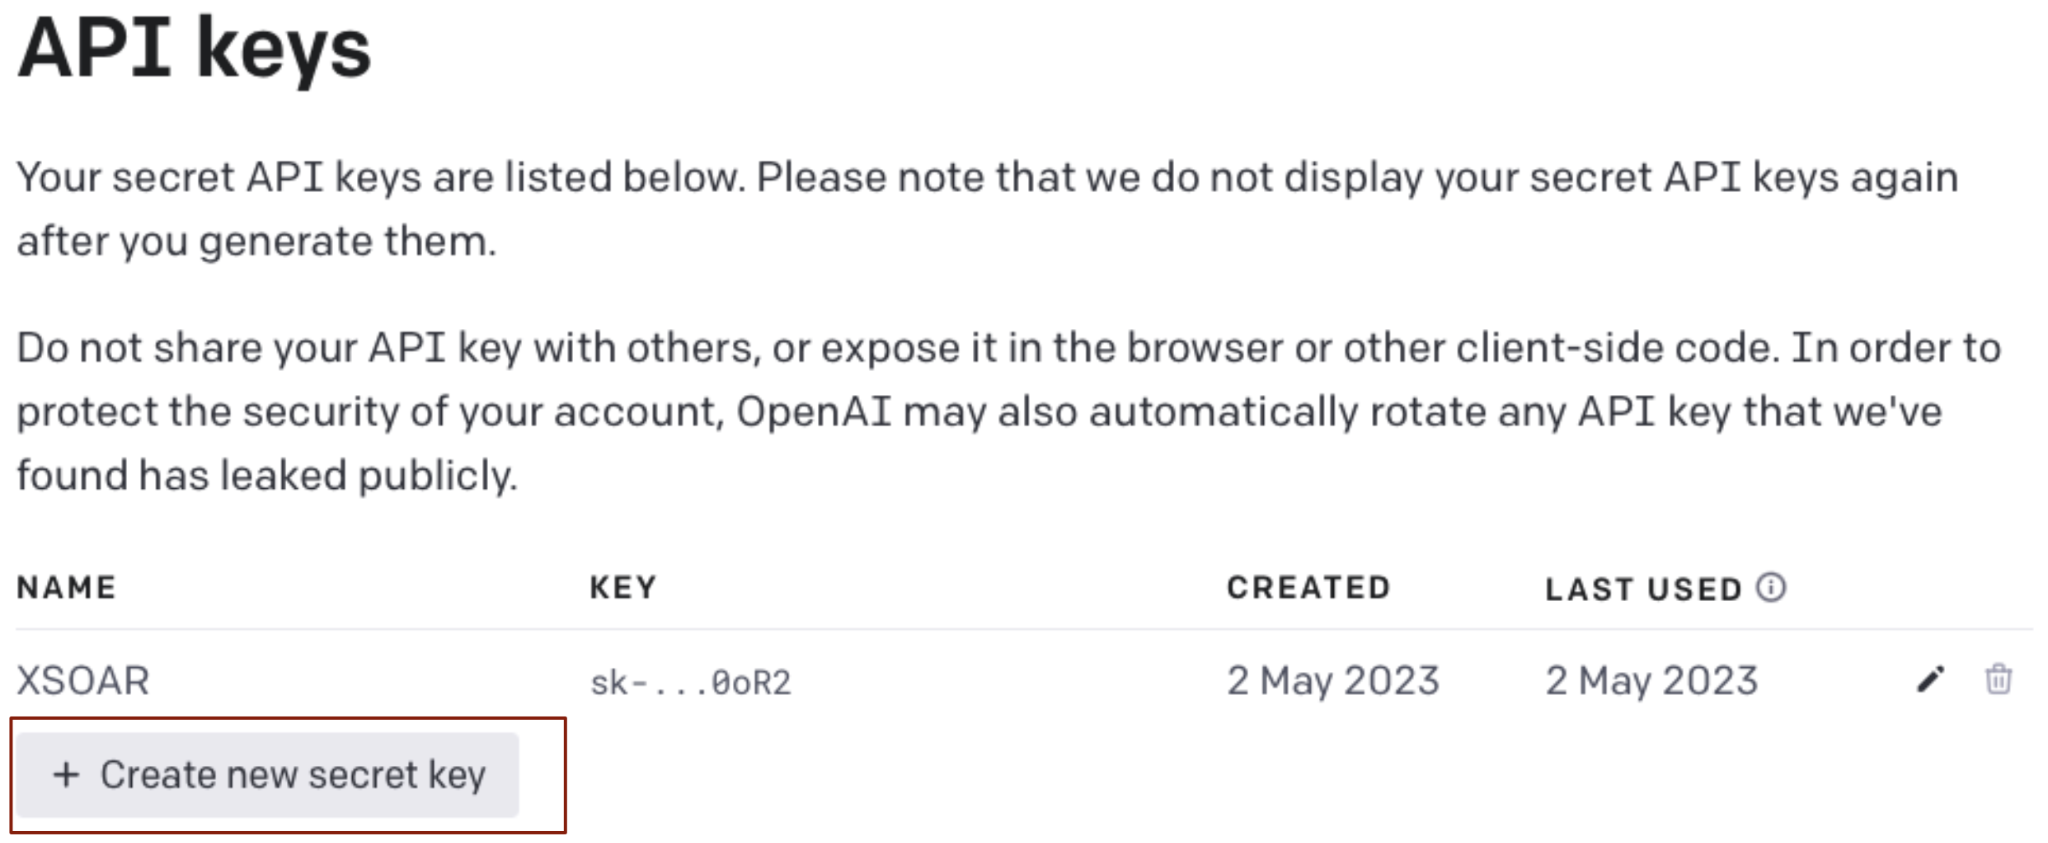
Task: Click the last used date 2 May 2023
Action: coord(1651,681)
